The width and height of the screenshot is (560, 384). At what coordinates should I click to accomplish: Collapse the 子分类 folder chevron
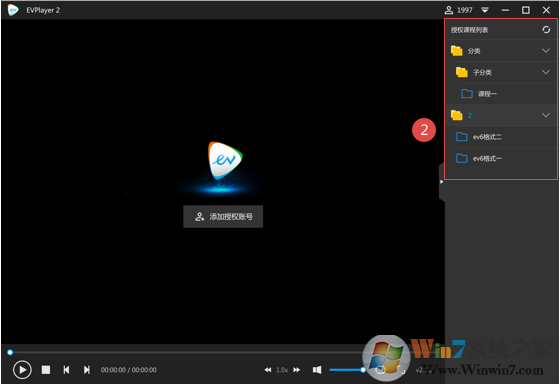546,72
